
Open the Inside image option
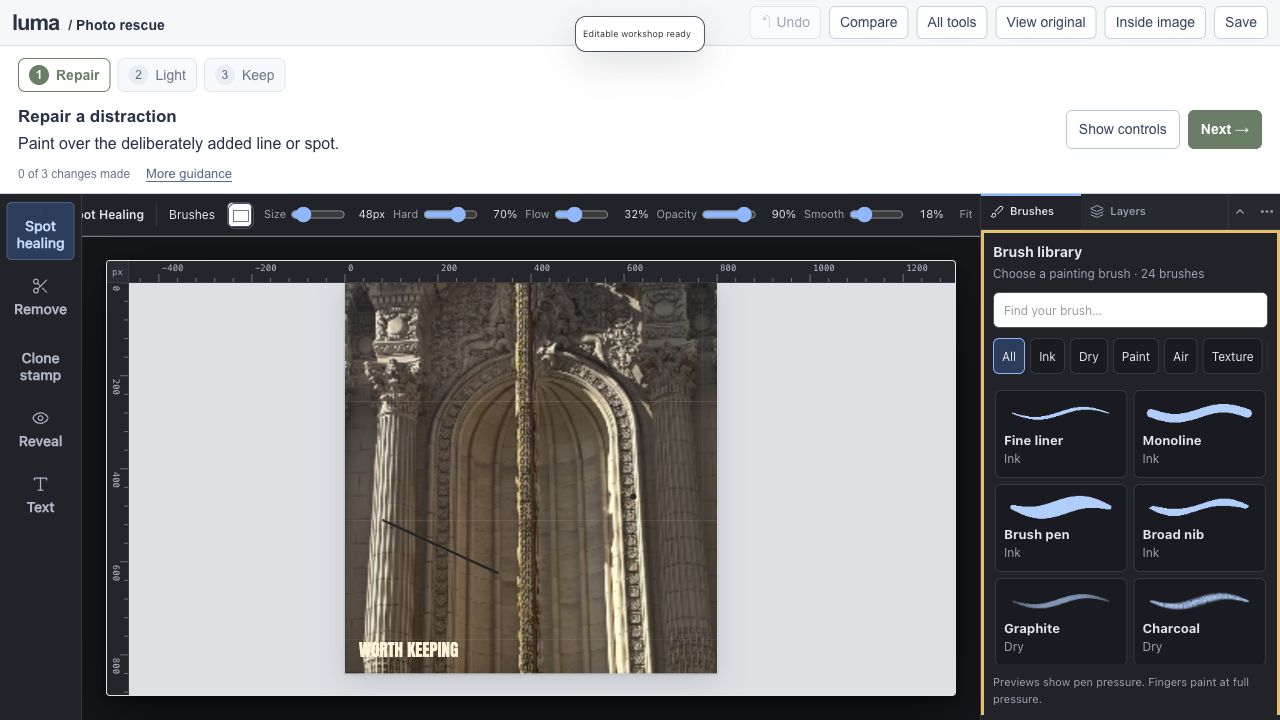1155,22
